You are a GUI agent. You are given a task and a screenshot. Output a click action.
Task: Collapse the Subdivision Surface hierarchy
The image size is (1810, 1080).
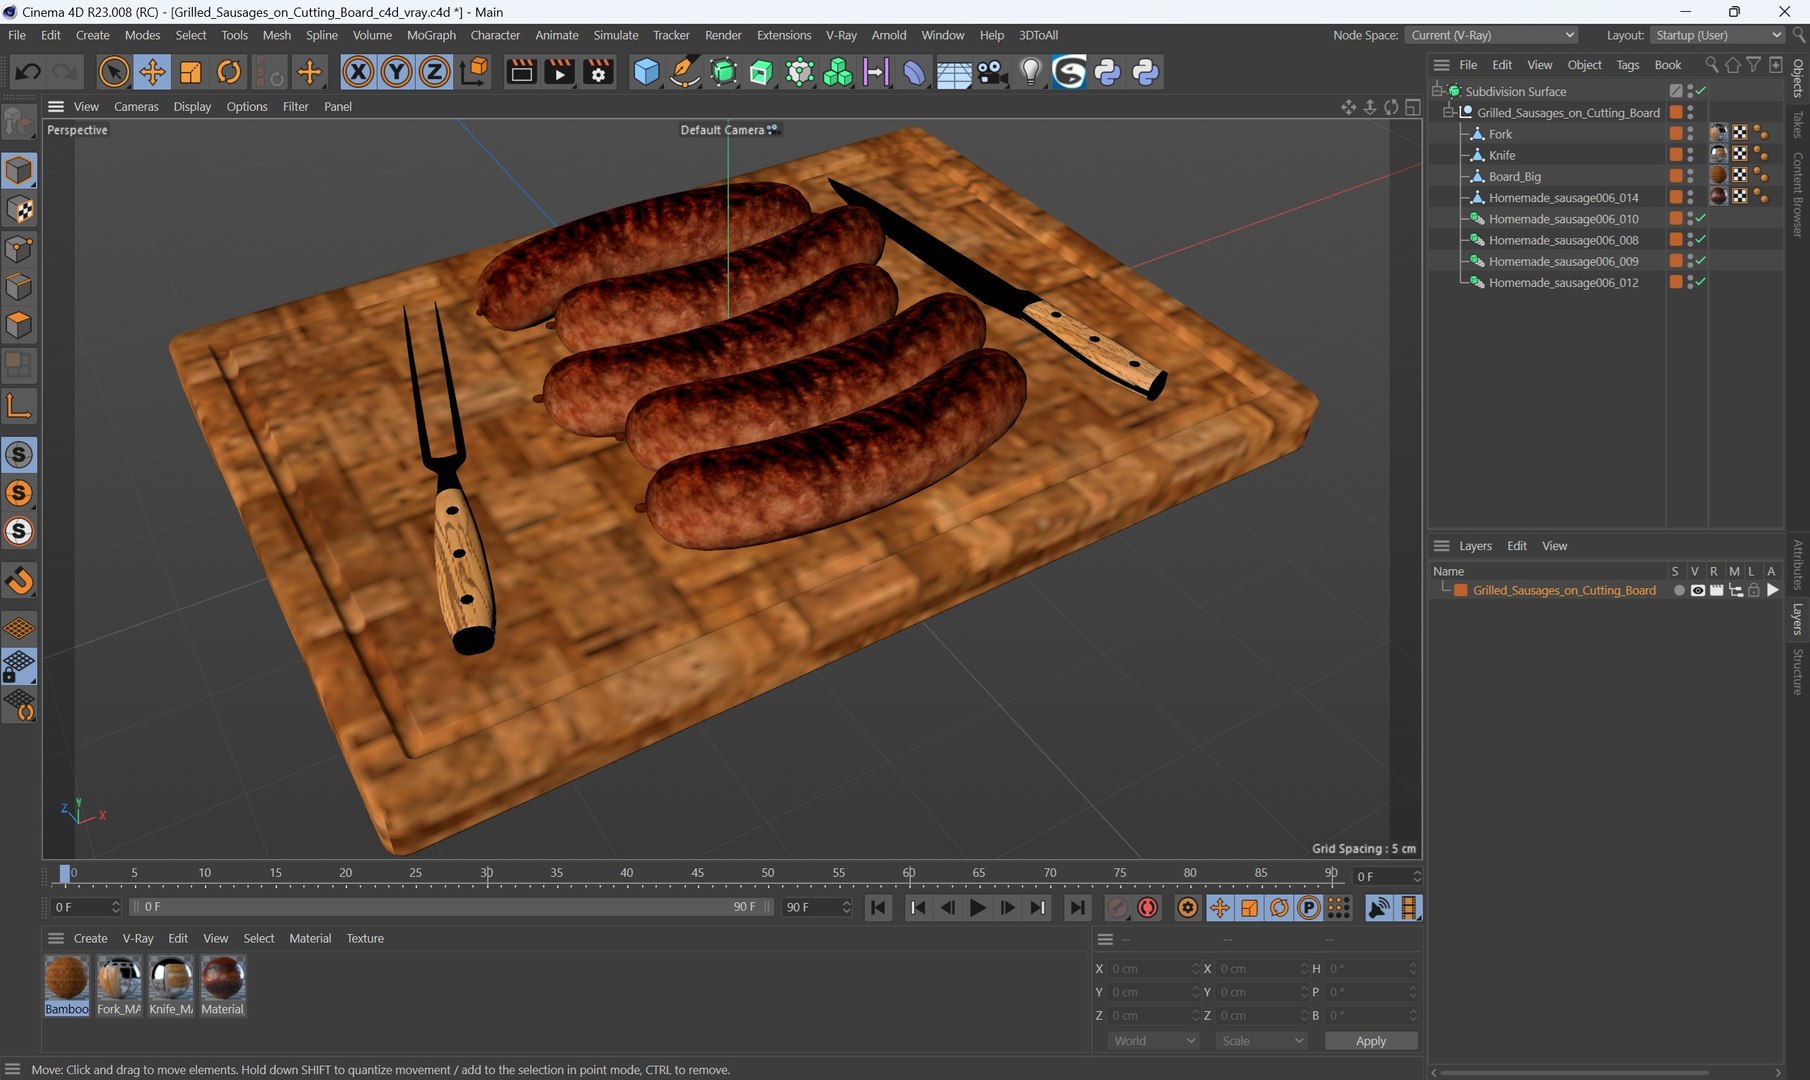(x=1437, y=91)
